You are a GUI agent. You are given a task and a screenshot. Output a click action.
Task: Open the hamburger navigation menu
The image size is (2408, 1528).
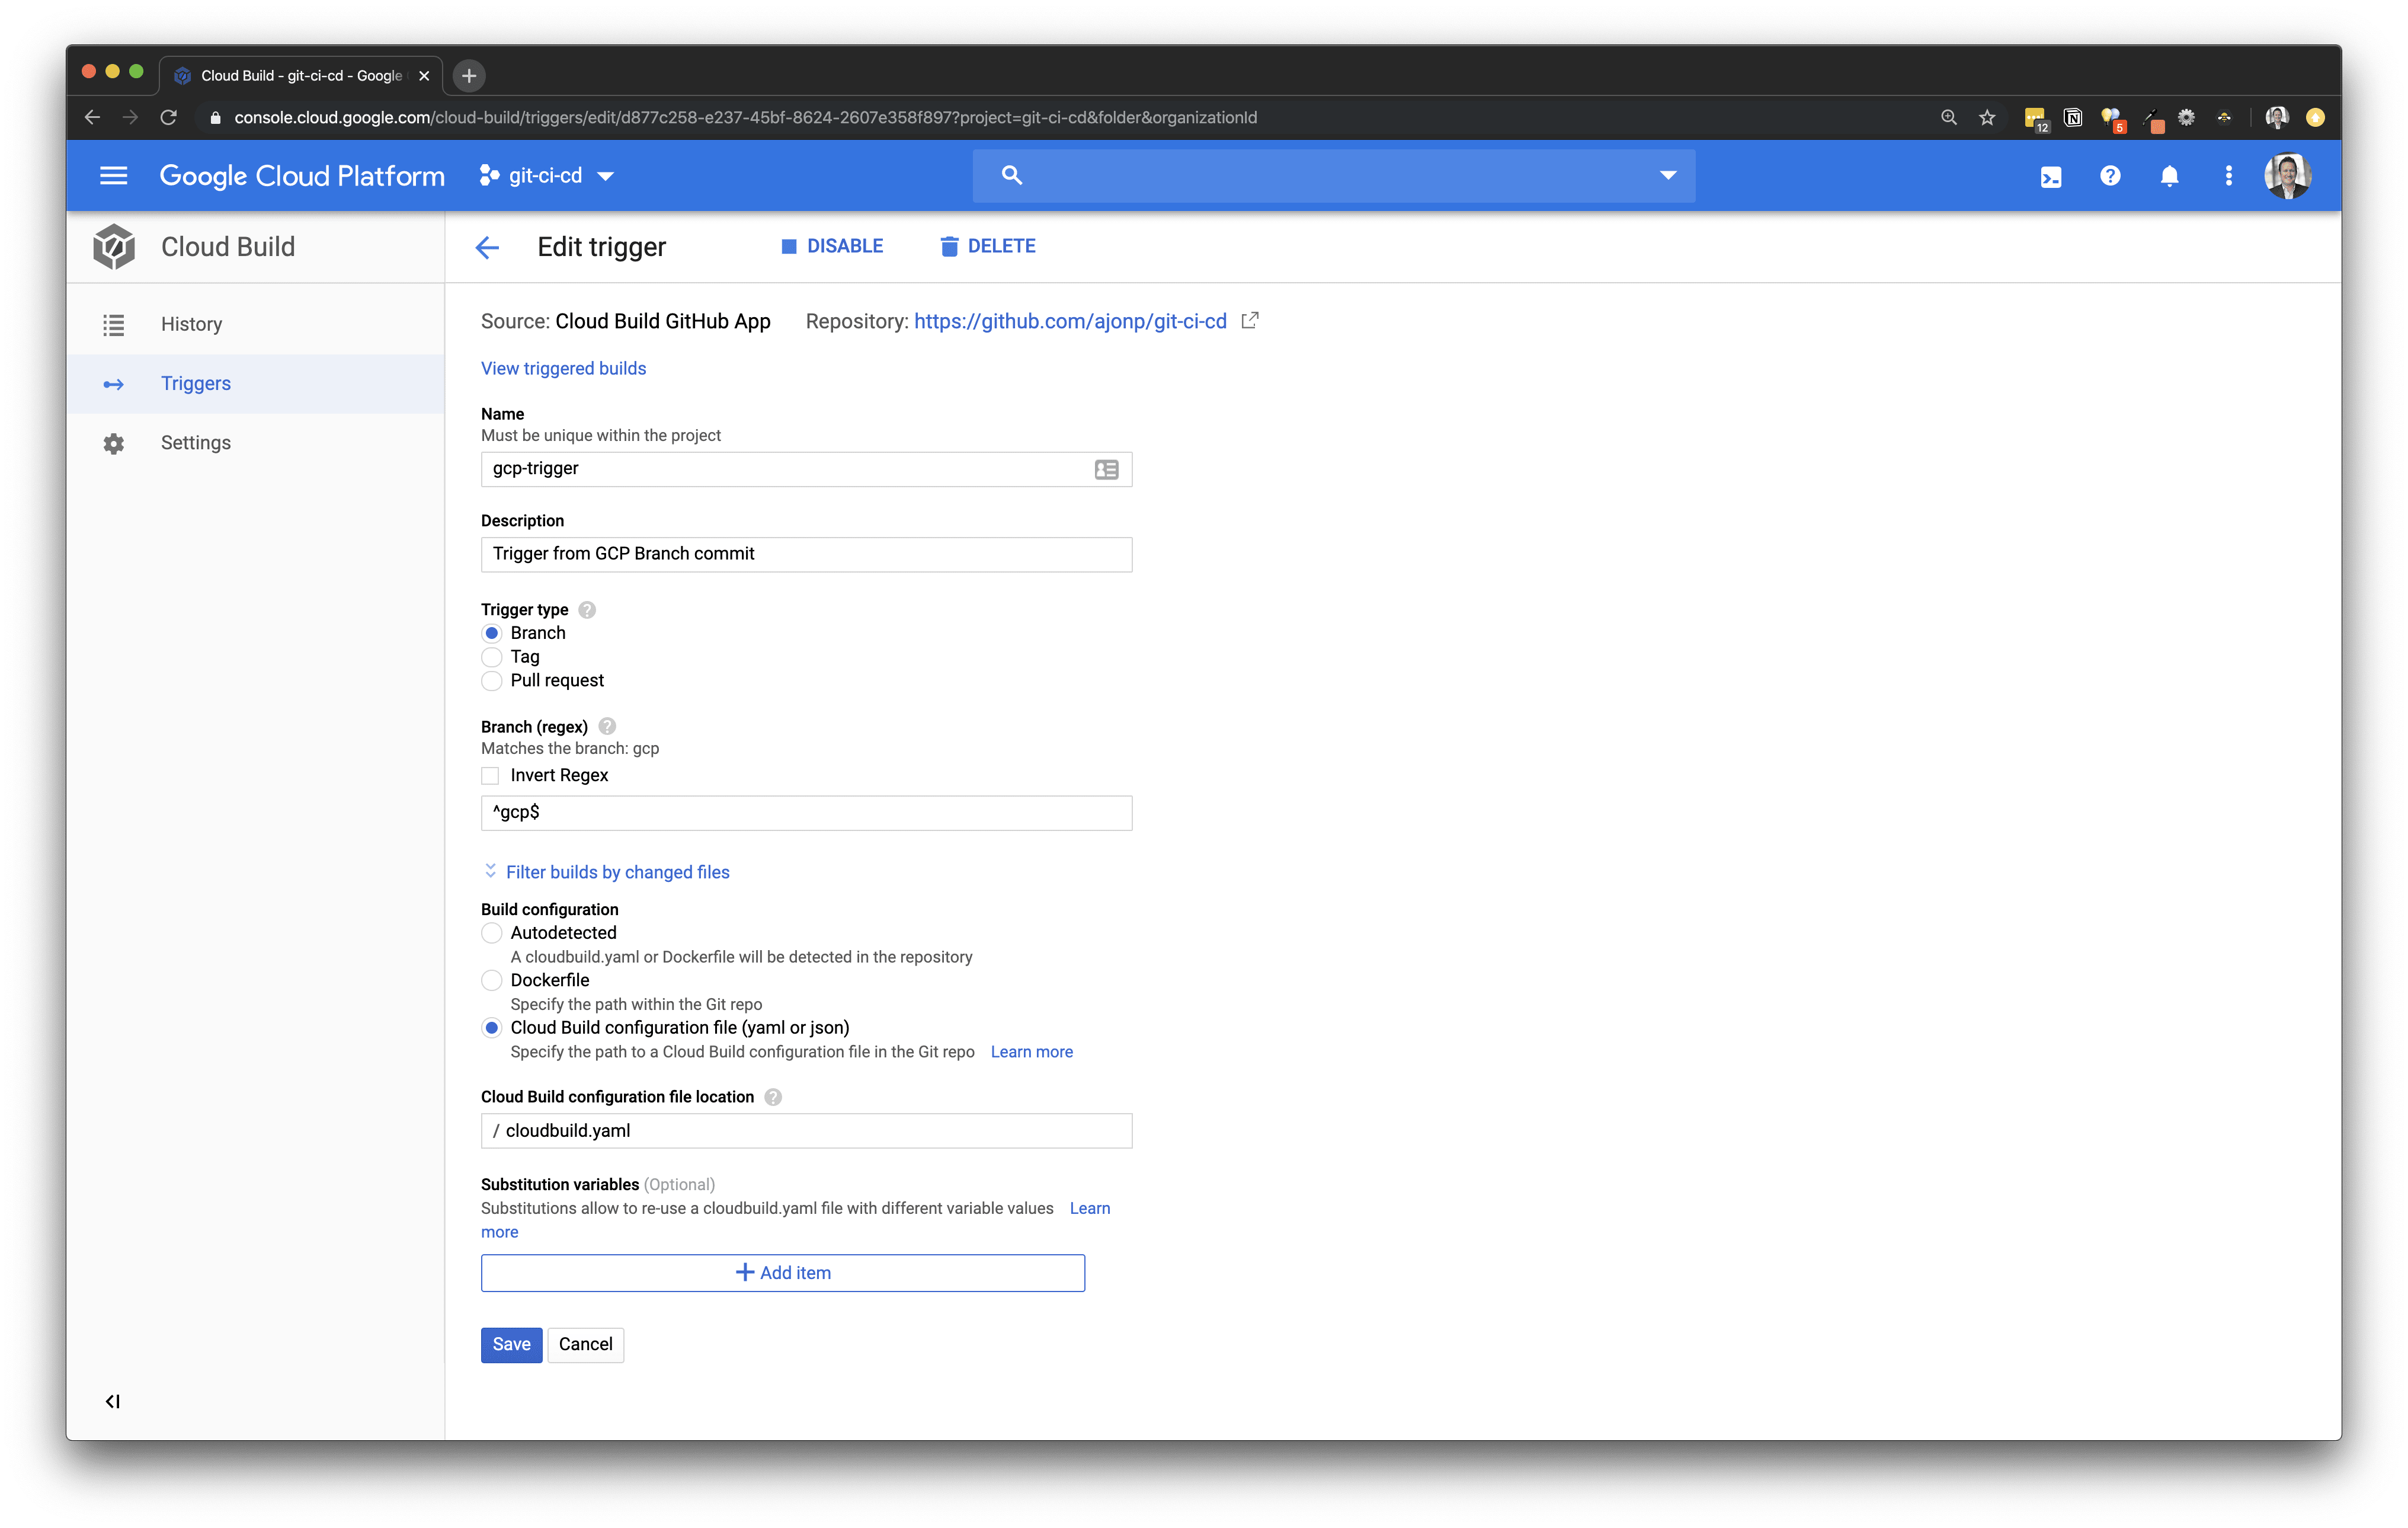click(x=114, y=176)
